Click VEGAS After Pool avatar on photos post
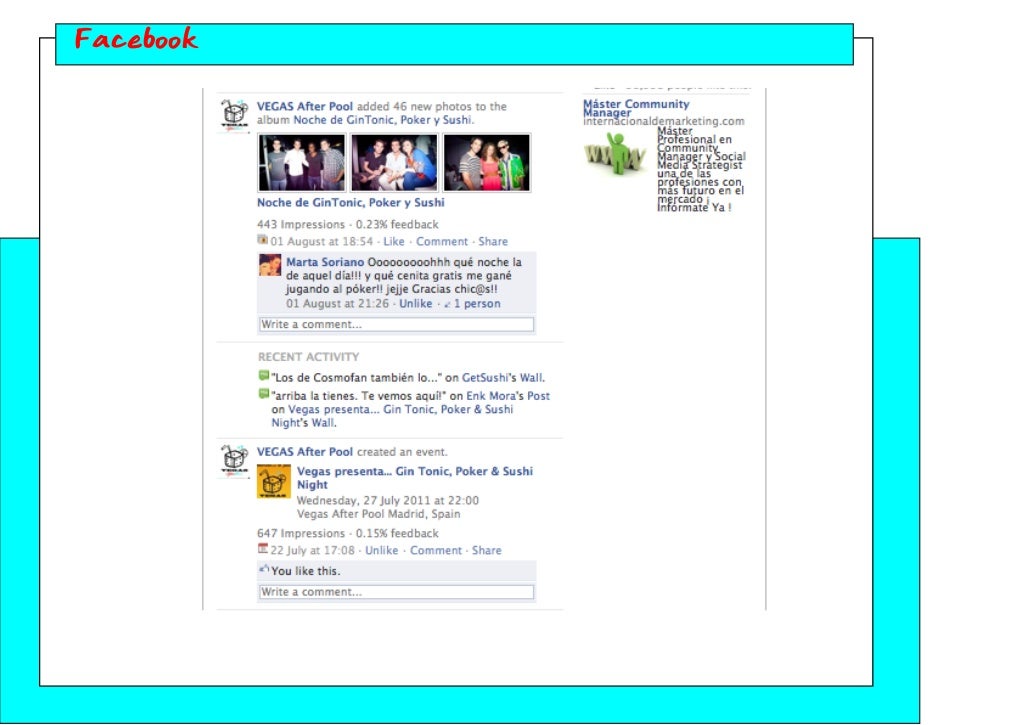This screenshot has height=725, width=1024. (x=234, y=116)
